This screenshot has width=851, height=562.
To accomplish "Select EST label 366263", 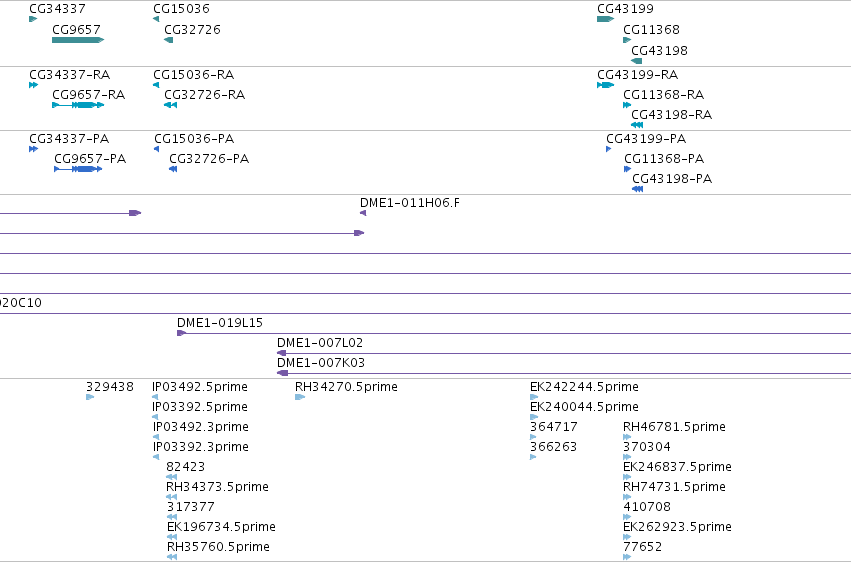I will click(554, 447).
